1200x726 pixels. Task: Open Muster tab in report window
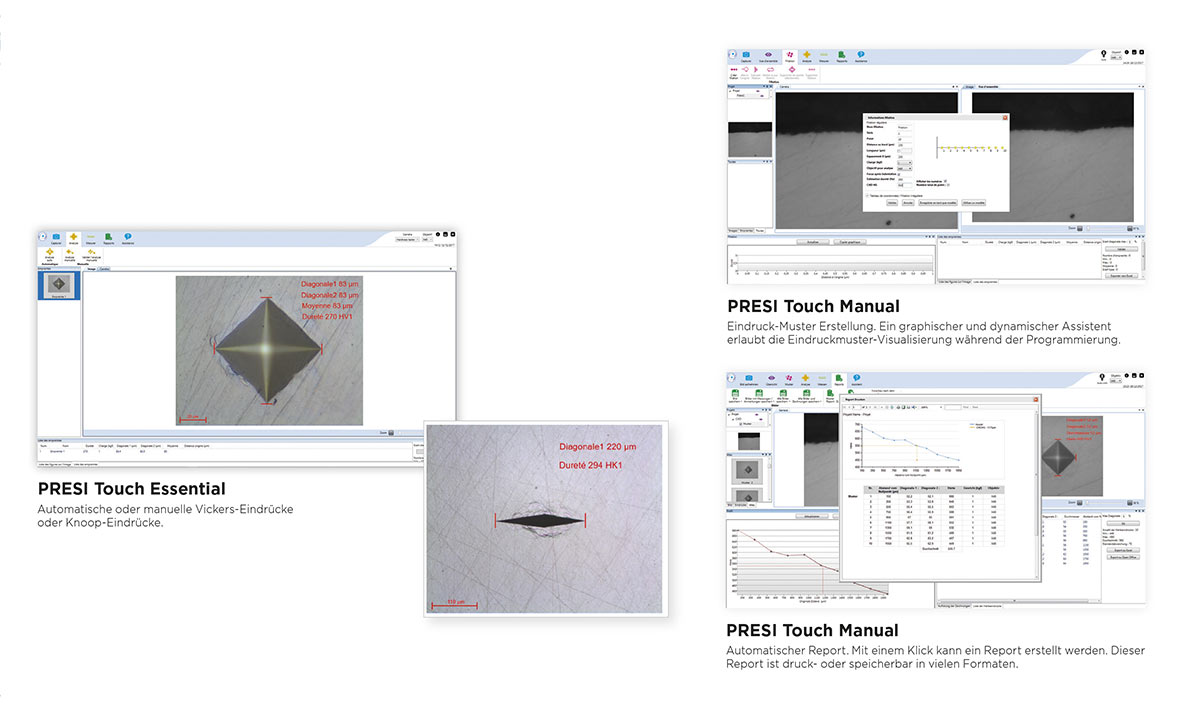[789, 377]
